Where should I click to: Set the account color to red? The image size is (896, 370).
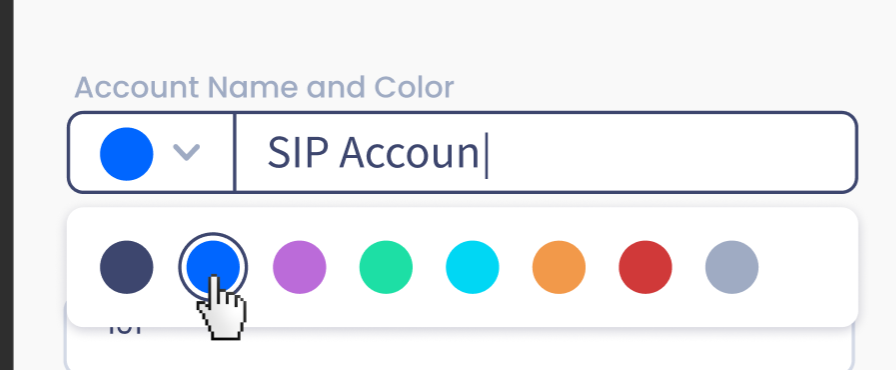point(645,267)
